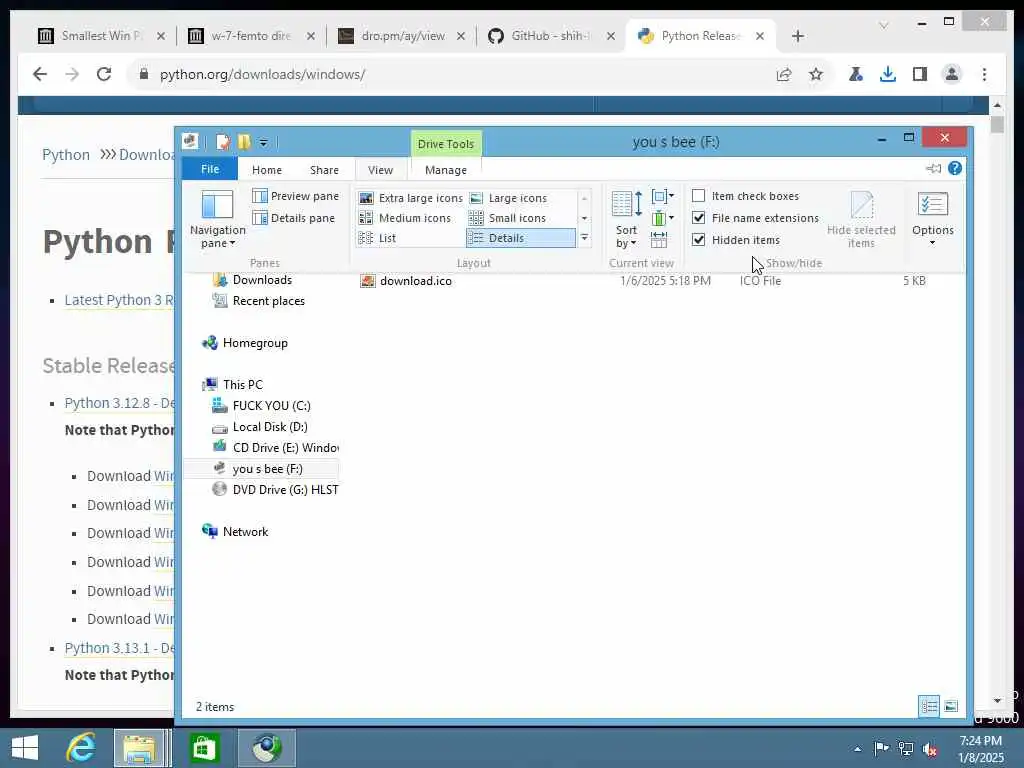1024x768 pixels.
Task: Click the New folder quick access icon
Action: 244,142
